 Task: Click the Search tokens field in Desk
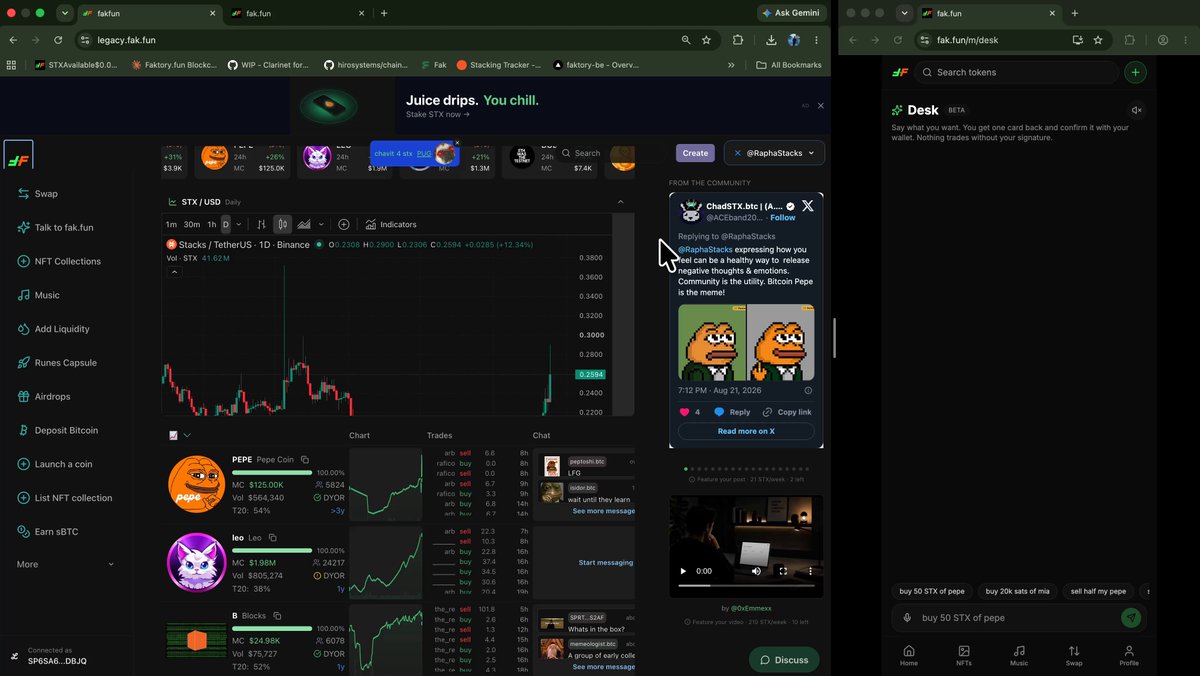pos(1016,72)
